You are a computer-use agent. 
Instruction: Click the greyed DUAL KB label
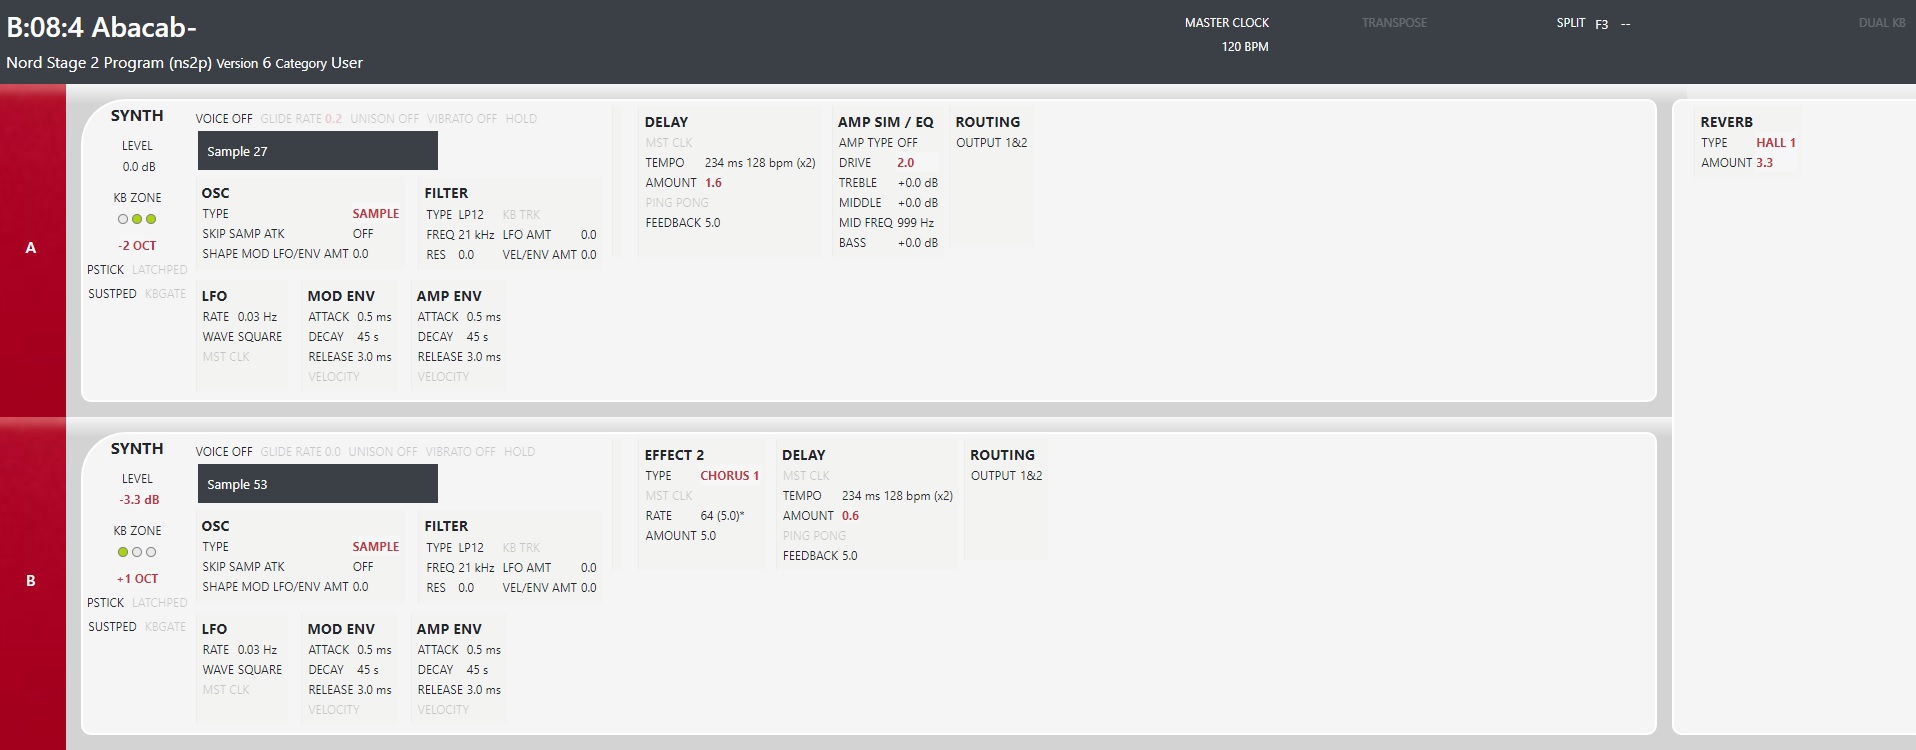coord(1882,23)
